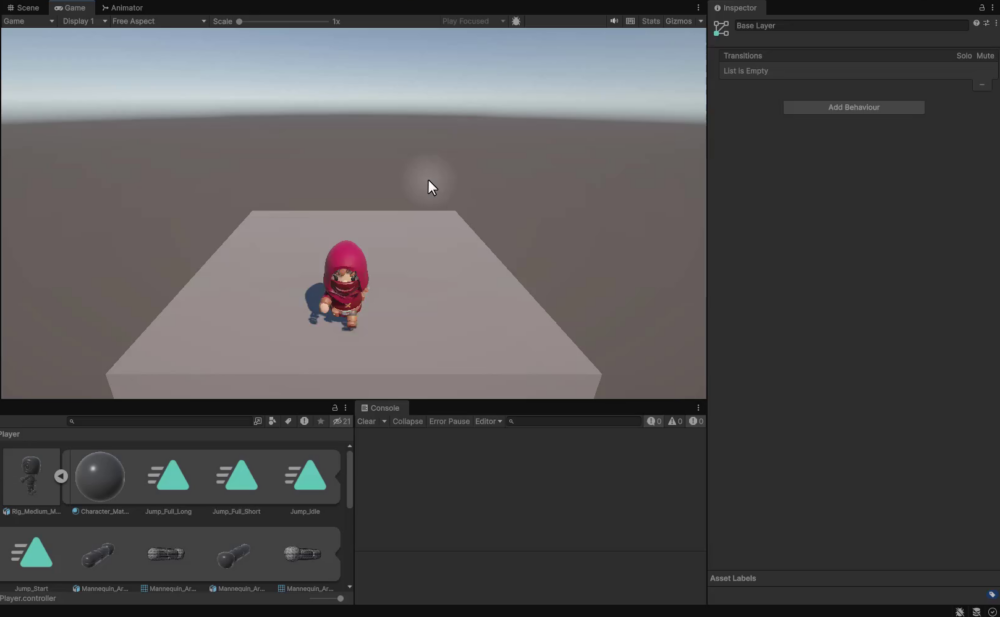The image size is (1000, 617).
Task: Toggle the frame debugger bug icon
Action: click(x=516, y=21)
